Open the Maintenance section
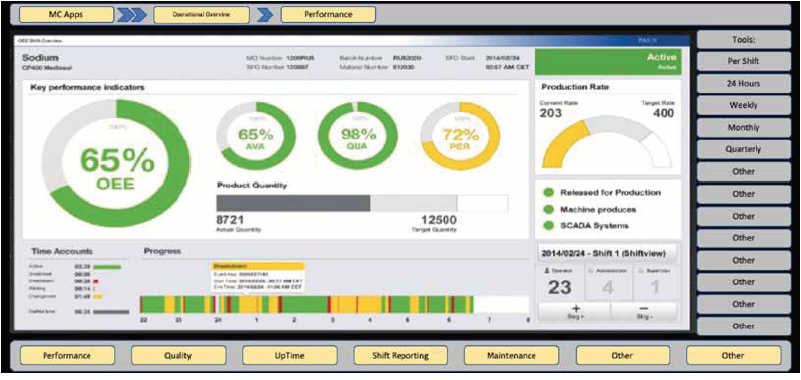Viewport: 801px width, 380px height. tap(511, 355)
